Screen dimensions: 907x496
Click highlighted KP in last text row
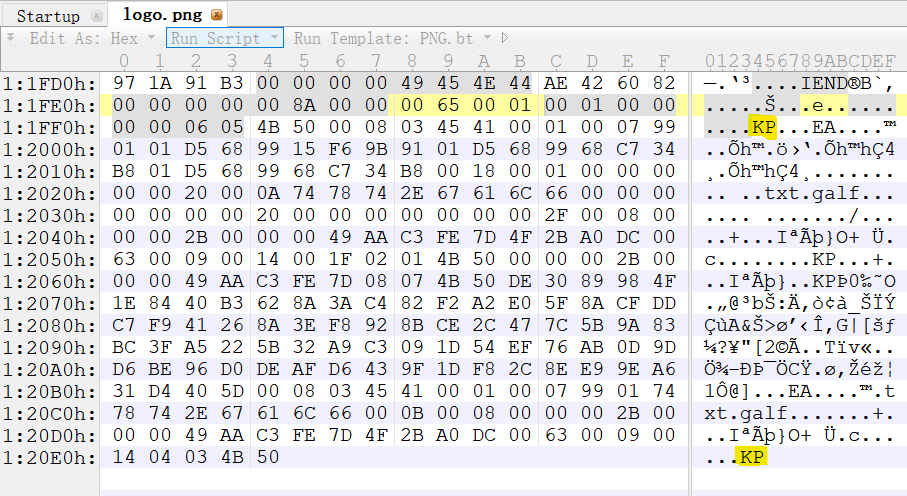pyautogui.click(x=749, y=457)
